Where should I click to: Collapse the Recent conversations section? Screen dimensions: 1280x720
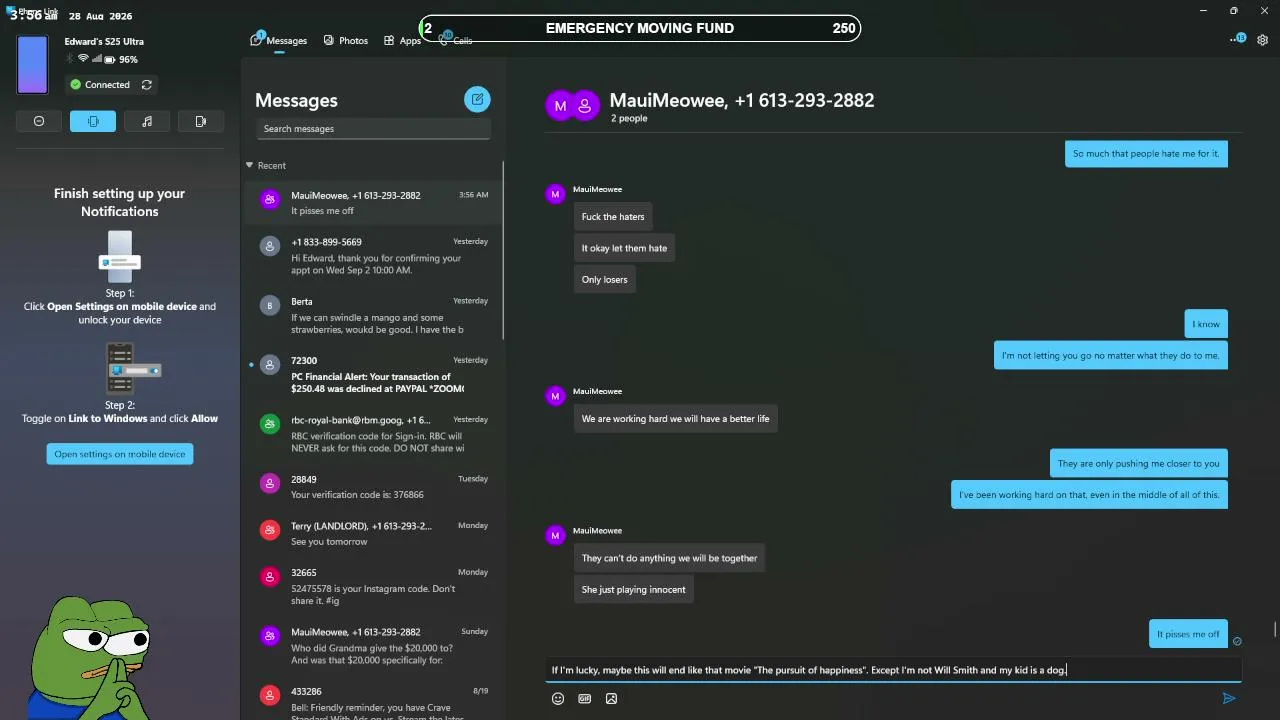pos(250,165)
